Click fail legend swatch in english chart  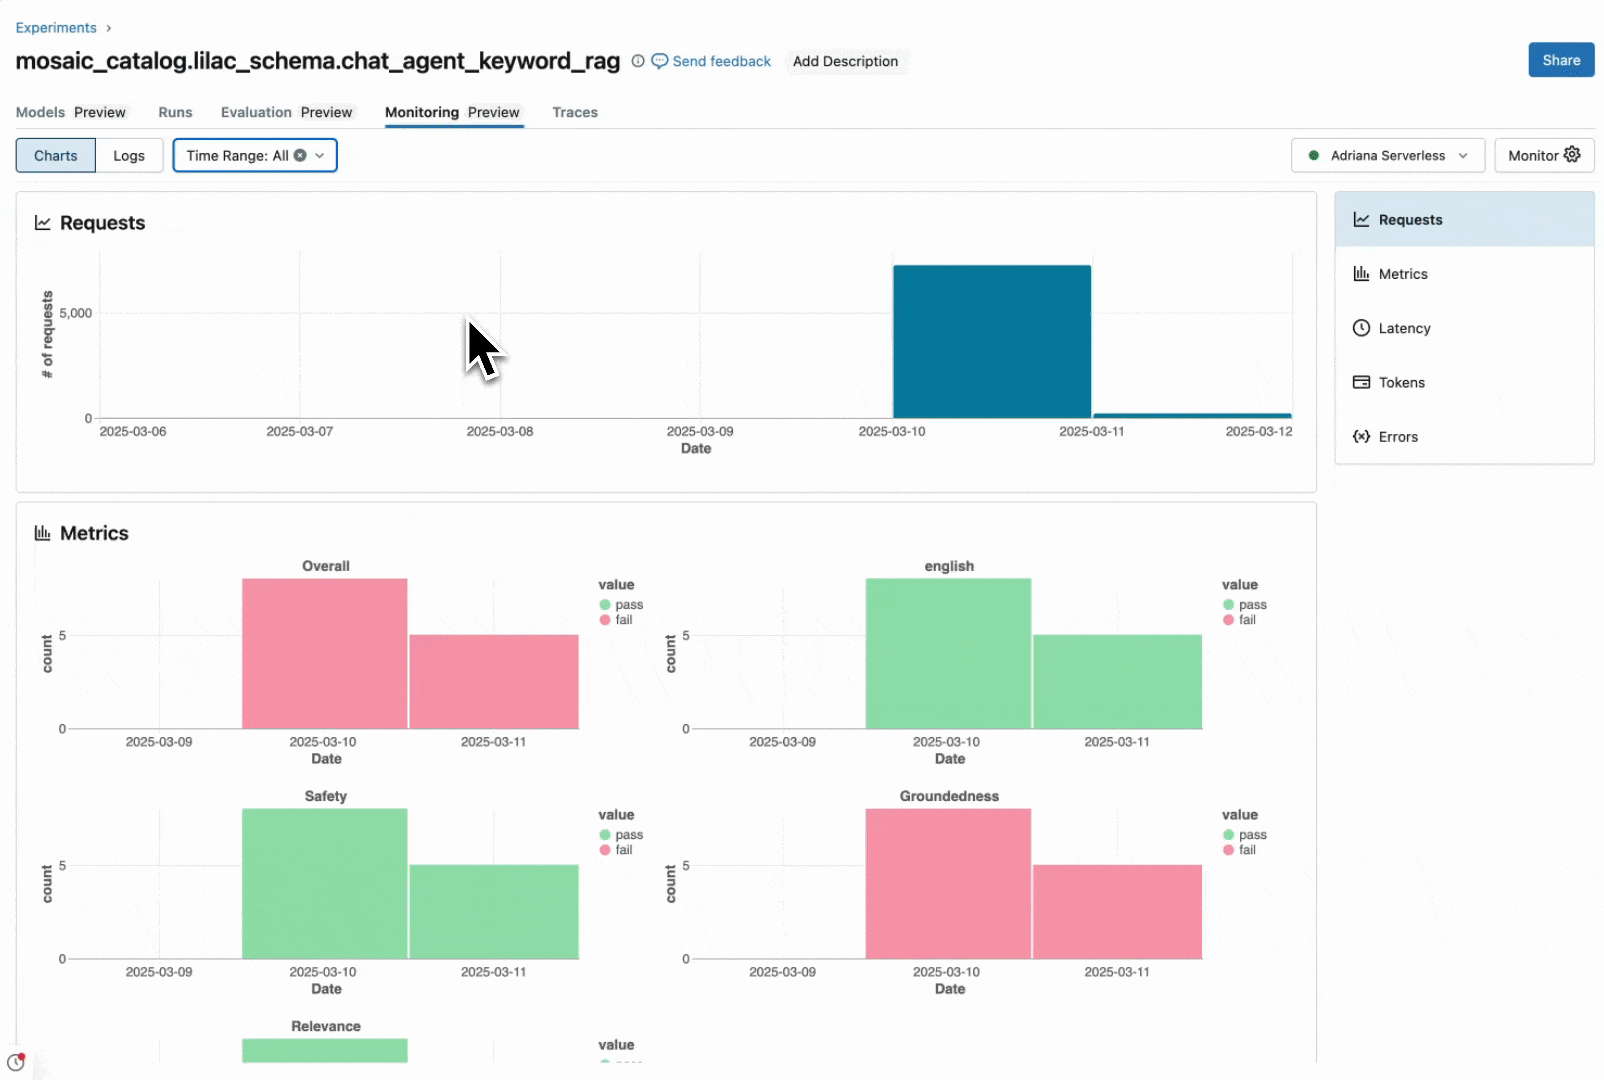coord(1228,620)
